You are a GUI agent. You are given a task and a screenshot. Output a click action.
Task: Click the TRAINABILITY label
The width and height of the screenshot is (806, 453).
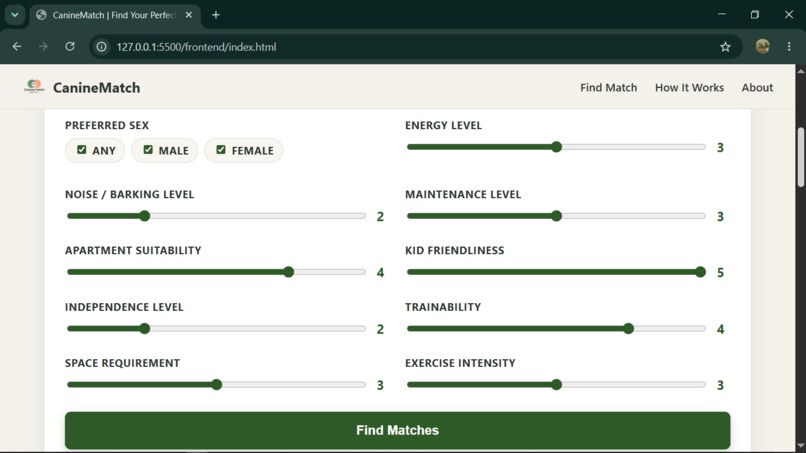(443, 307)
